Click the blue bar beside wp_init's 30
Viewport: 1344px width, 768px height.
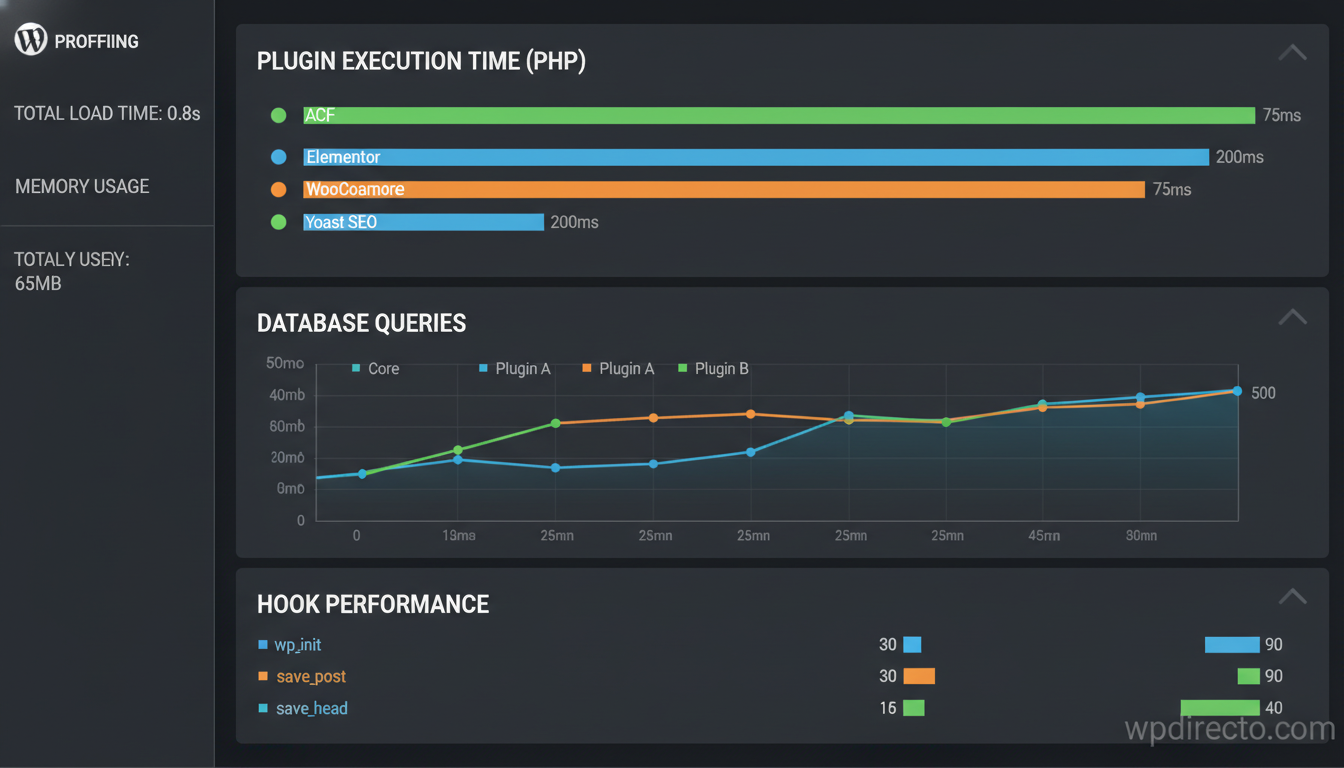[912, 645]
